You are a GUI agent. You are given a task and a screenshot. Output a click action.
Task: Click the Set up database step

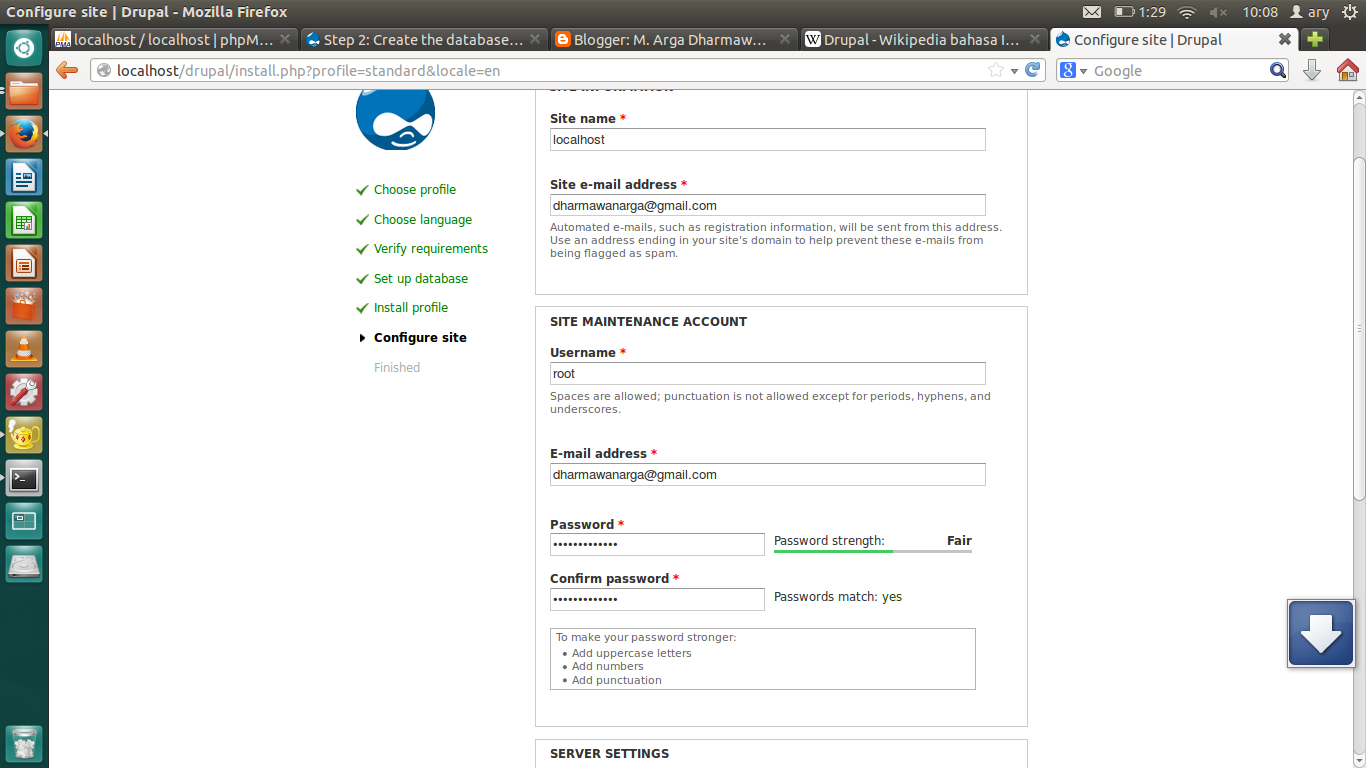click(x=421, y=279)
